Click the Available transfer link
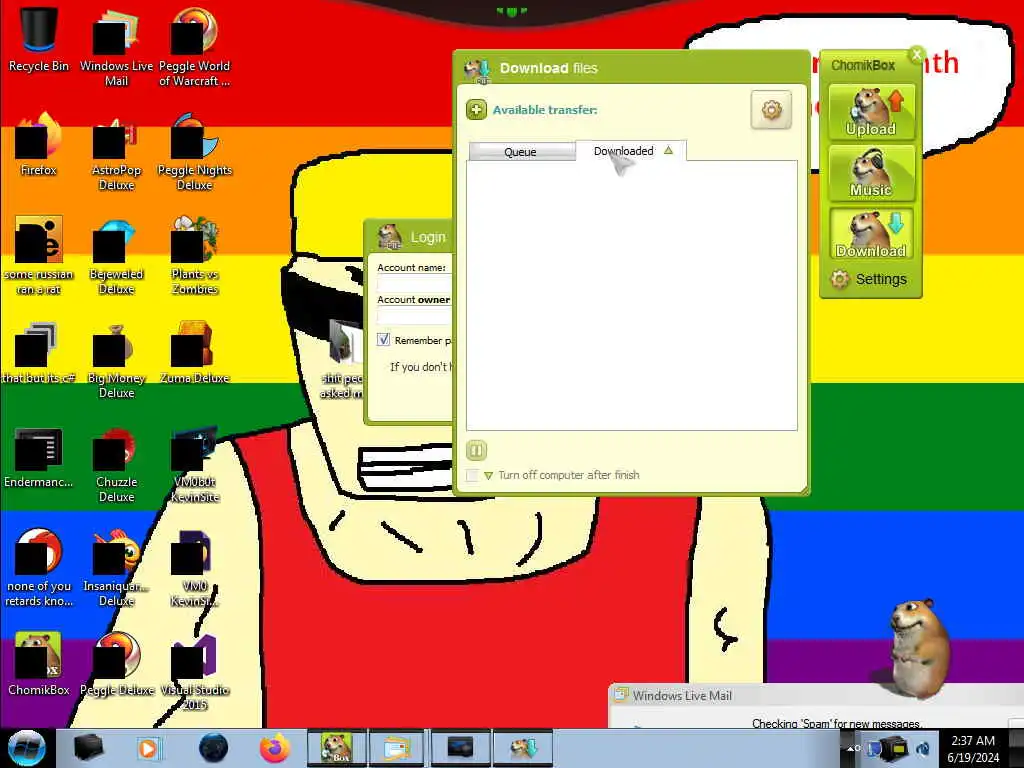Viewport: 1024px width, 768px height. (x=545, y=110)
